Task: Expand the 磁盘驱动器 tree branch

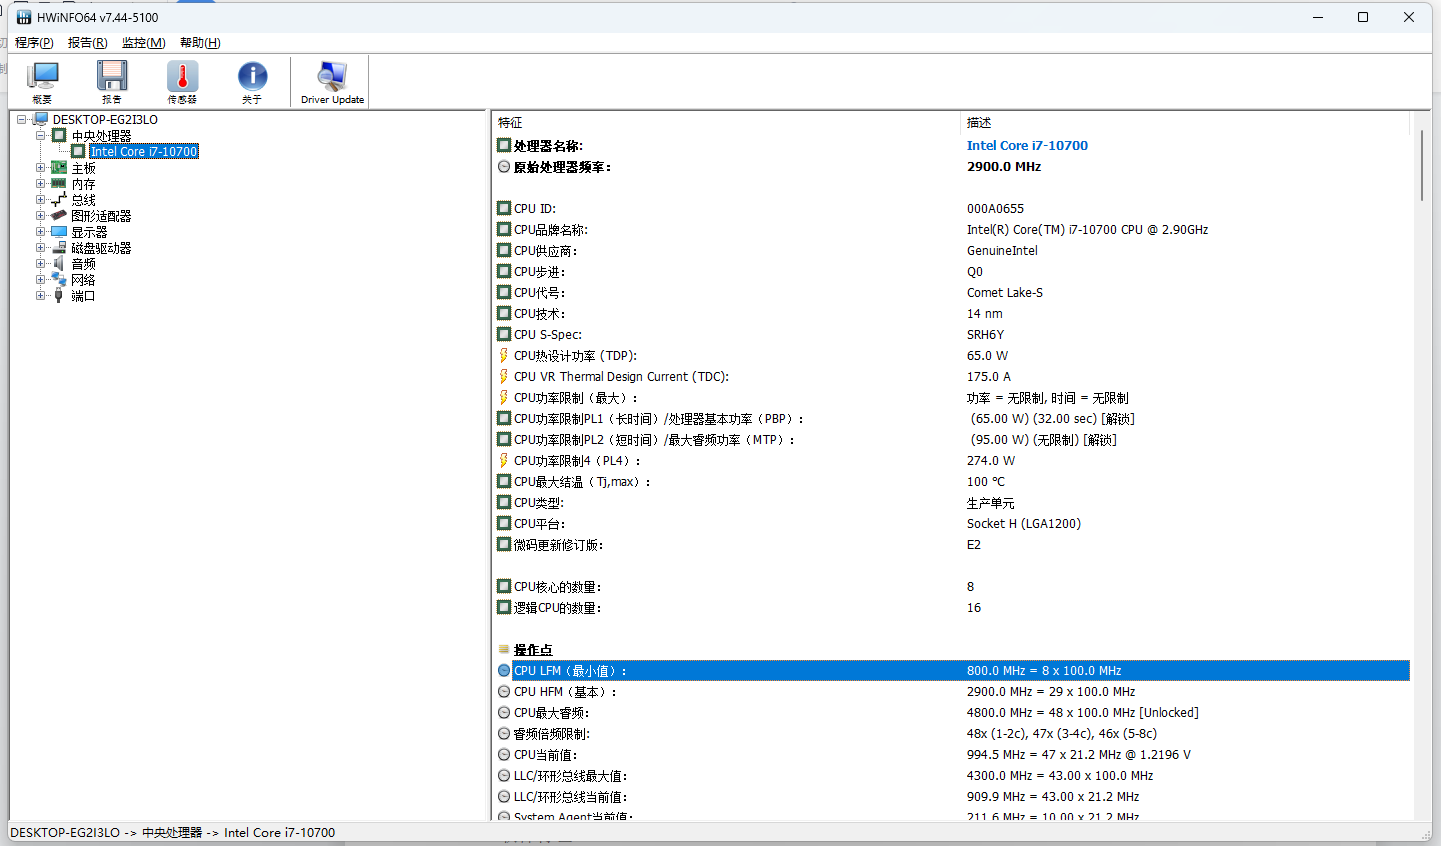Action: (40, 248)
